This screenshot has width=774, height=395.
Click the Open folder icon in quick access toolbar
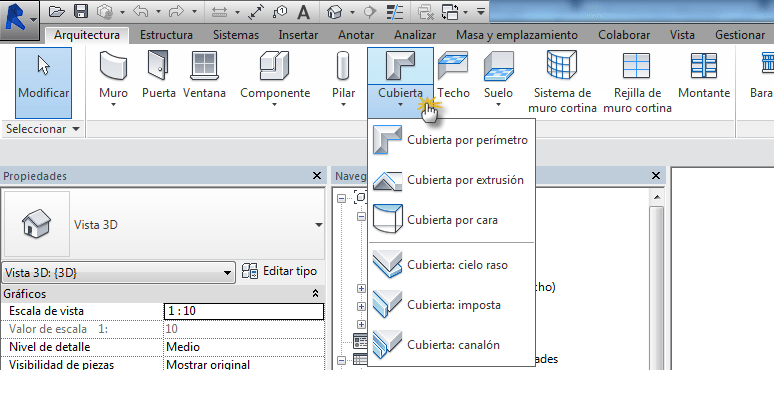(x=56, y=11)
